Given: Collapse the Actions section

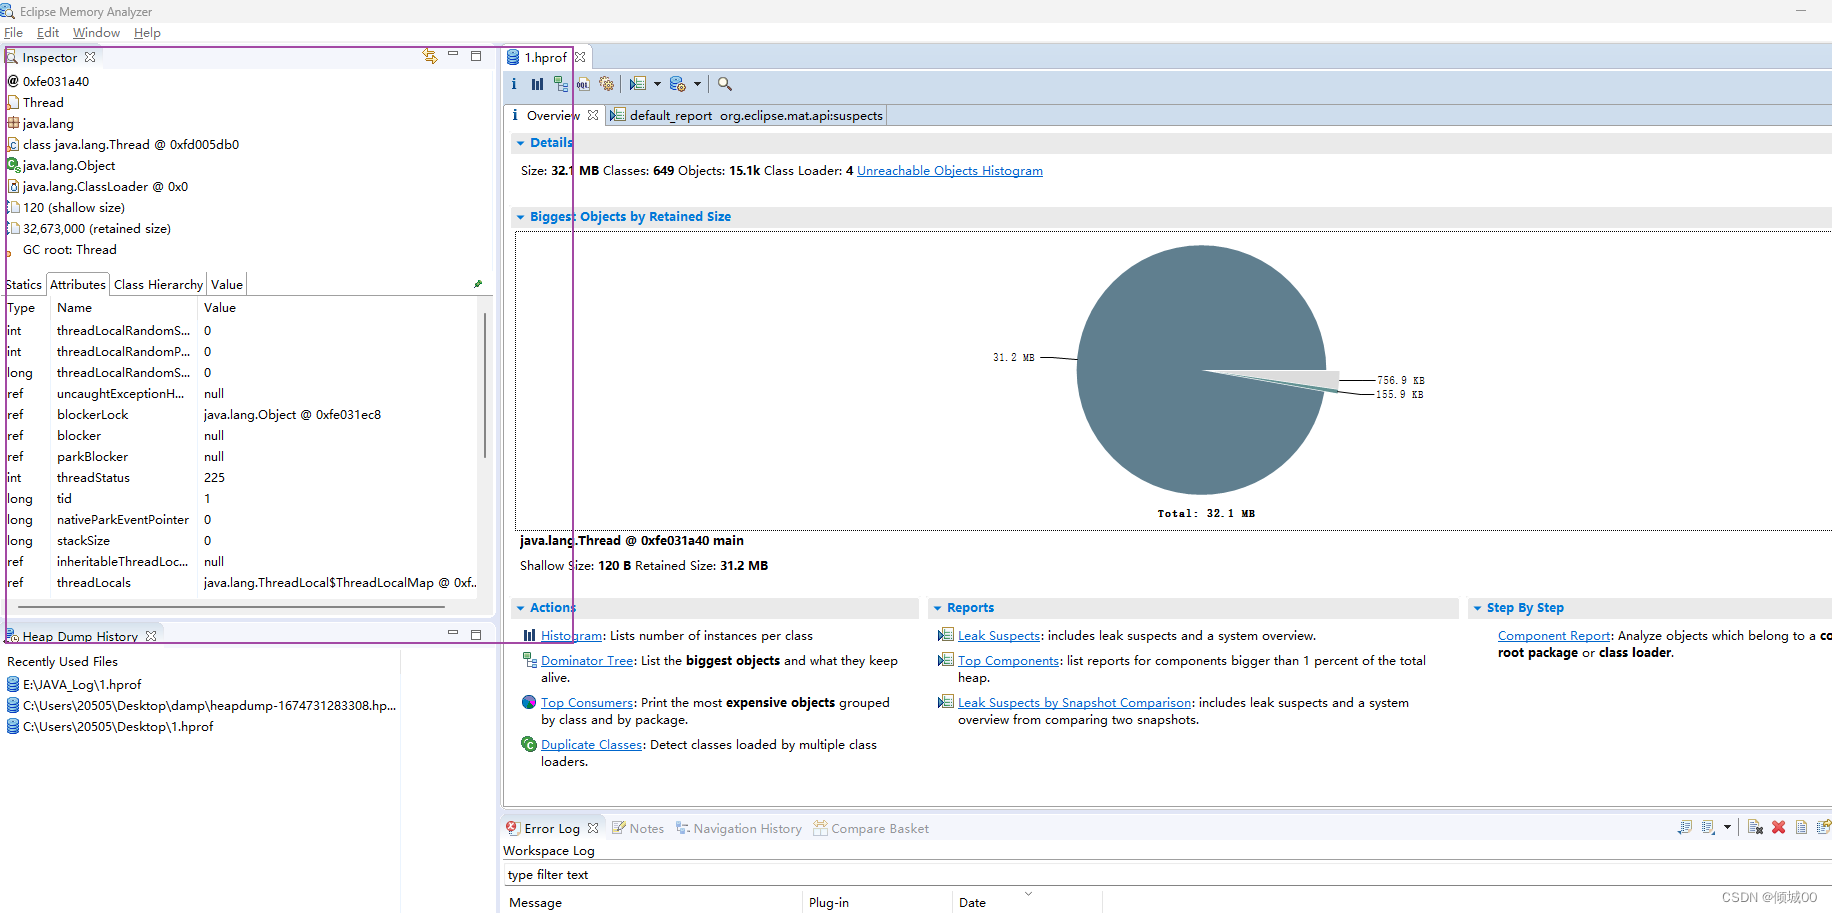Looking at the screenshot, I should pos(520,608).
